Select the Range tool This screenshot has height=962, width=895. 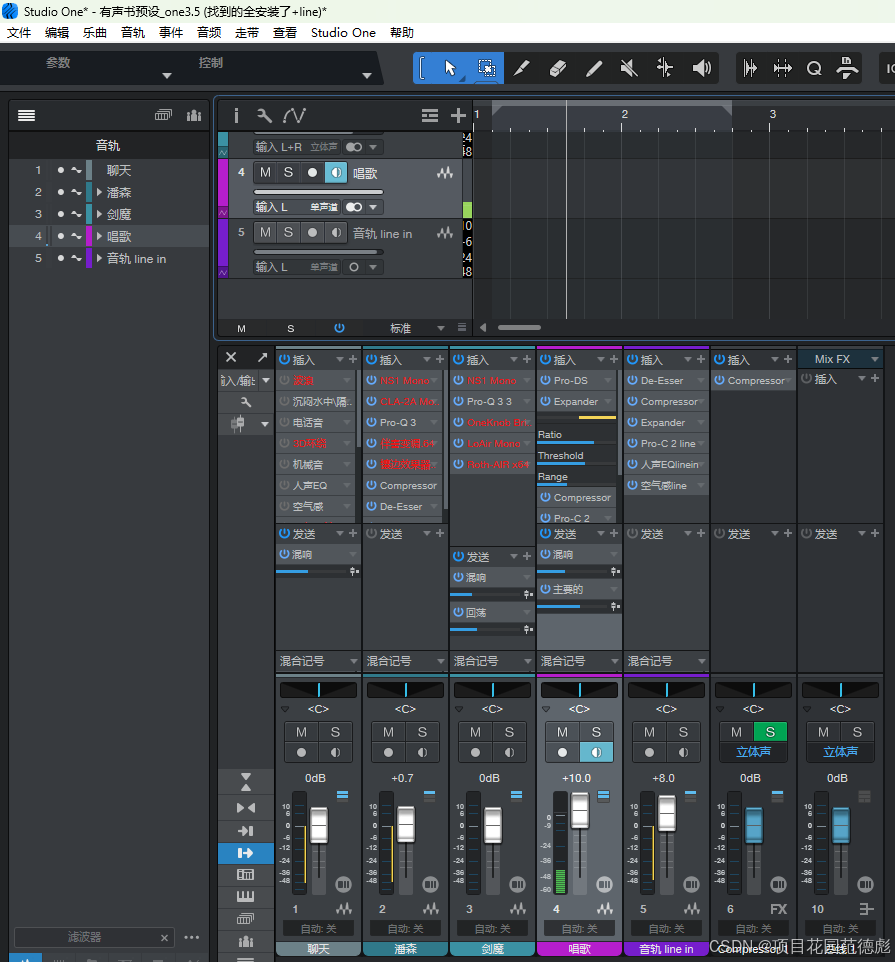coord(486,68)
